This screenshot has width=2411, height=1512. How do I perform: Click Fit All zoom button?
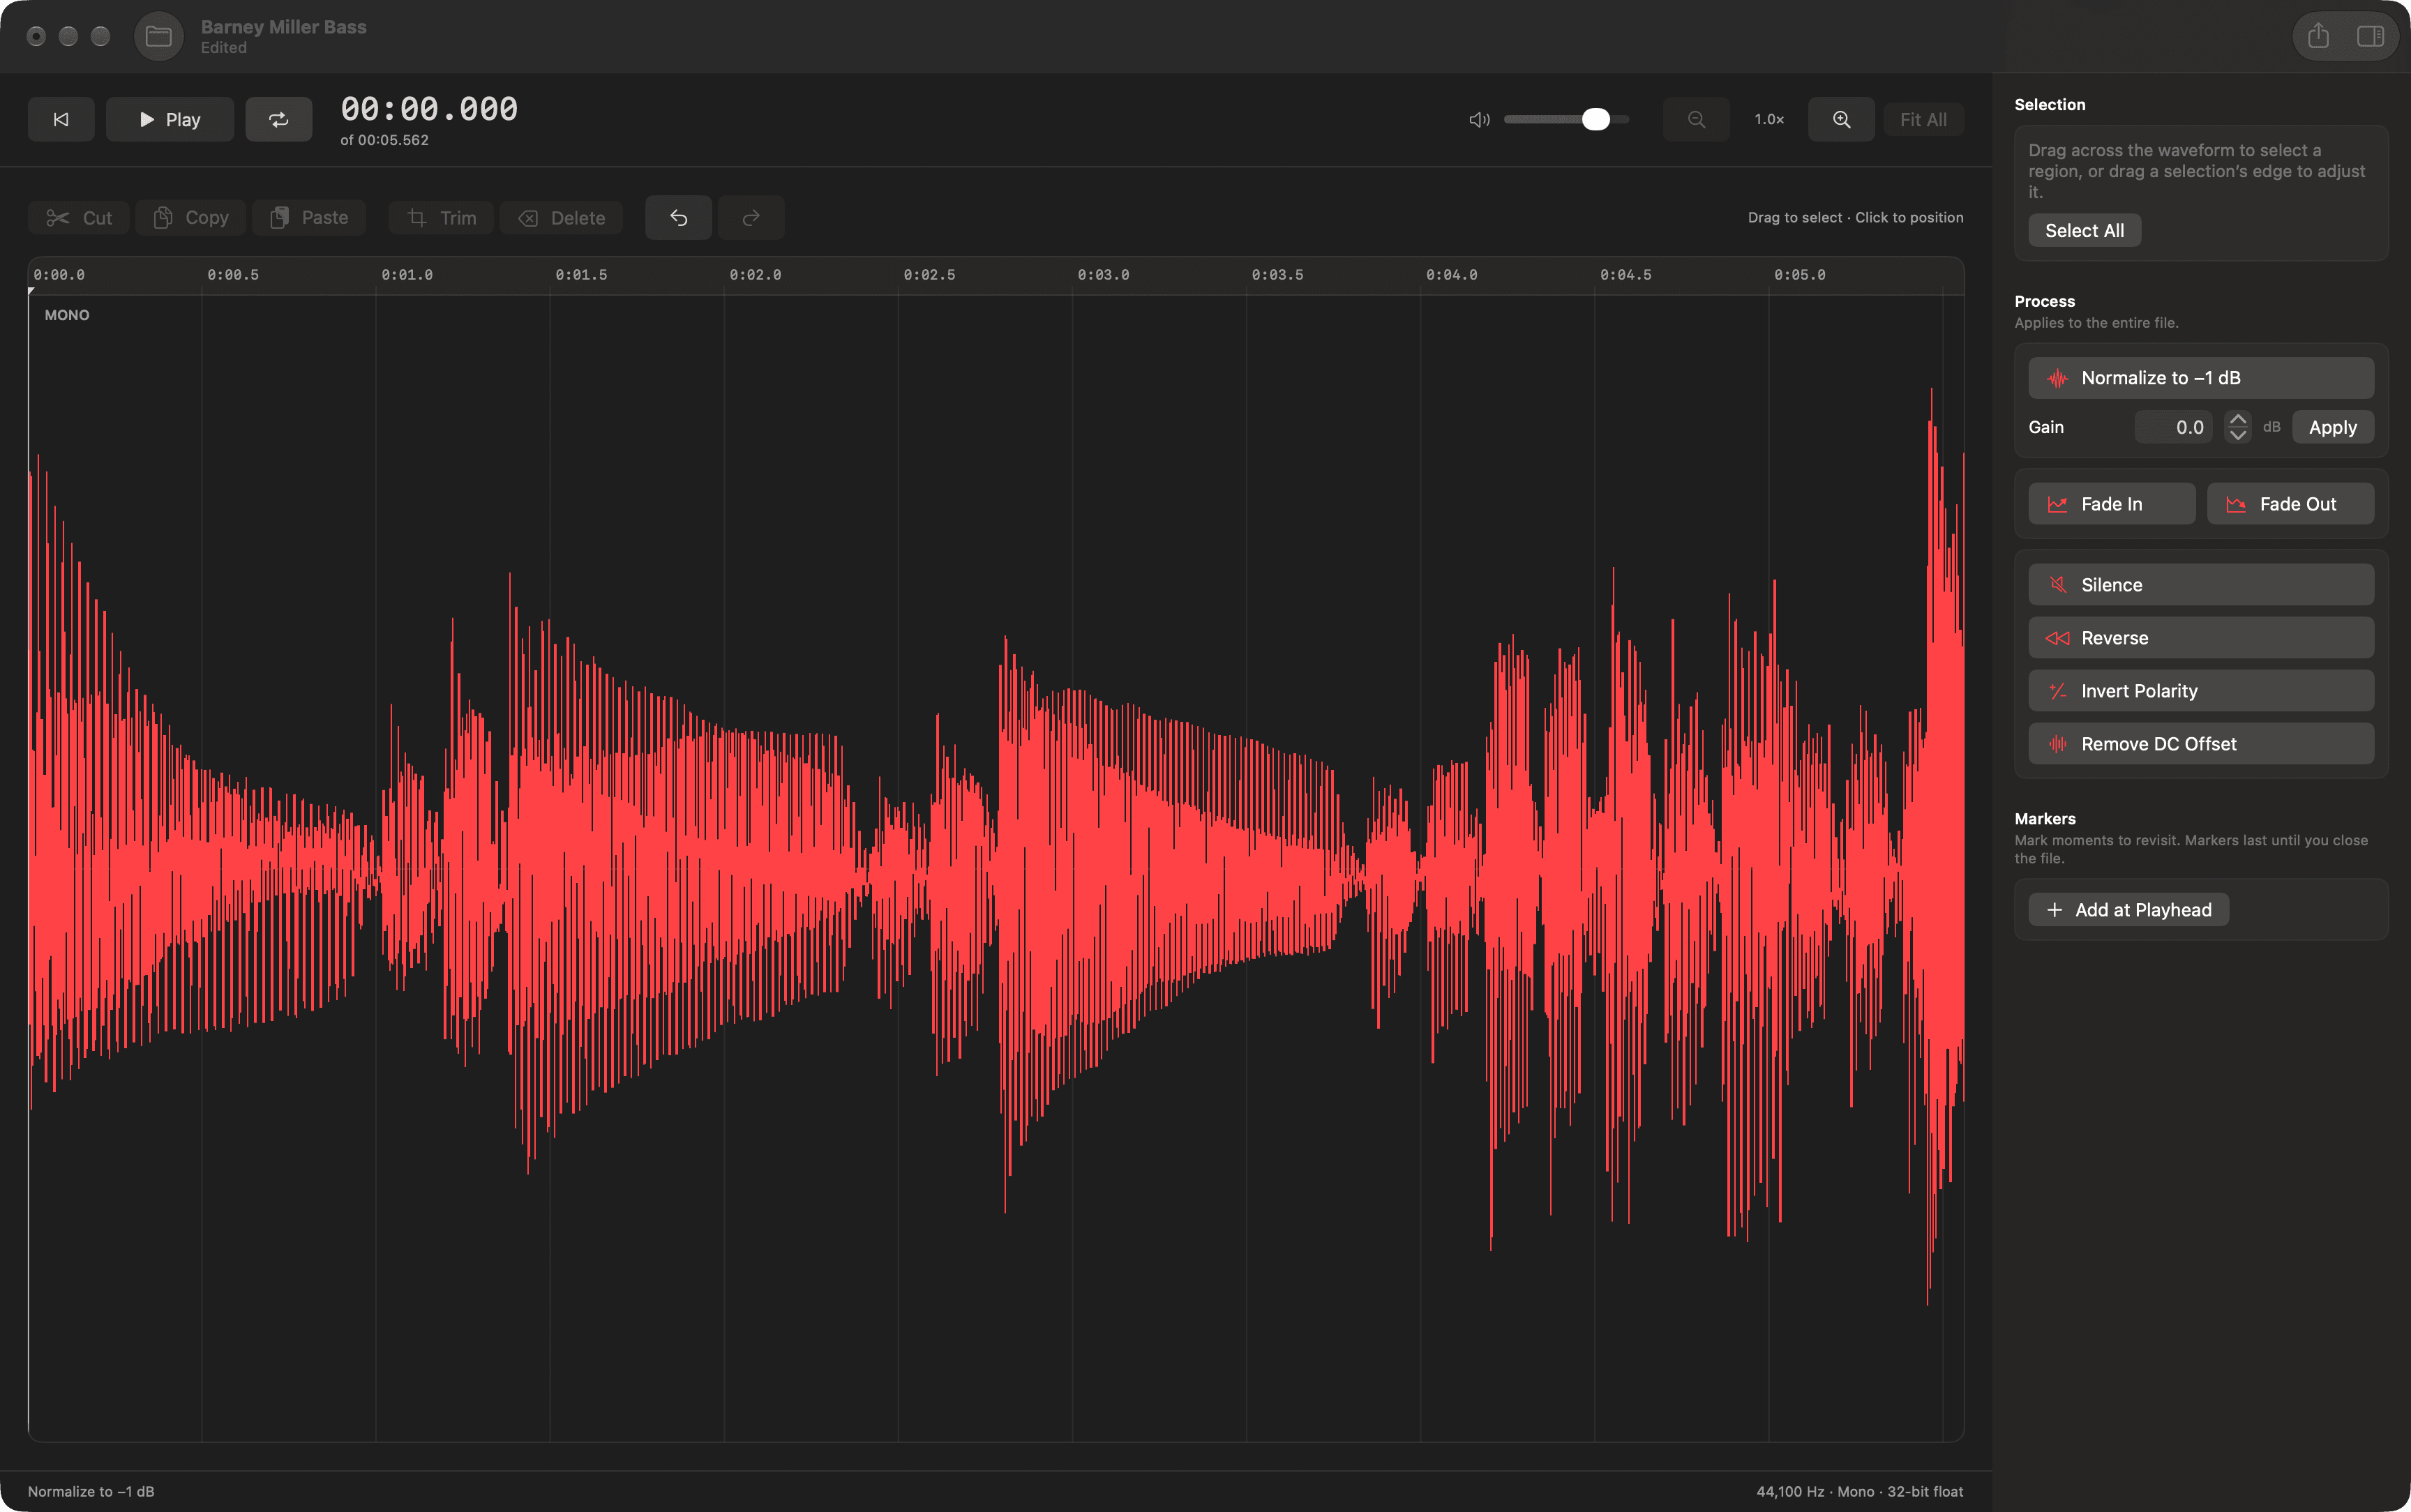1923,120
